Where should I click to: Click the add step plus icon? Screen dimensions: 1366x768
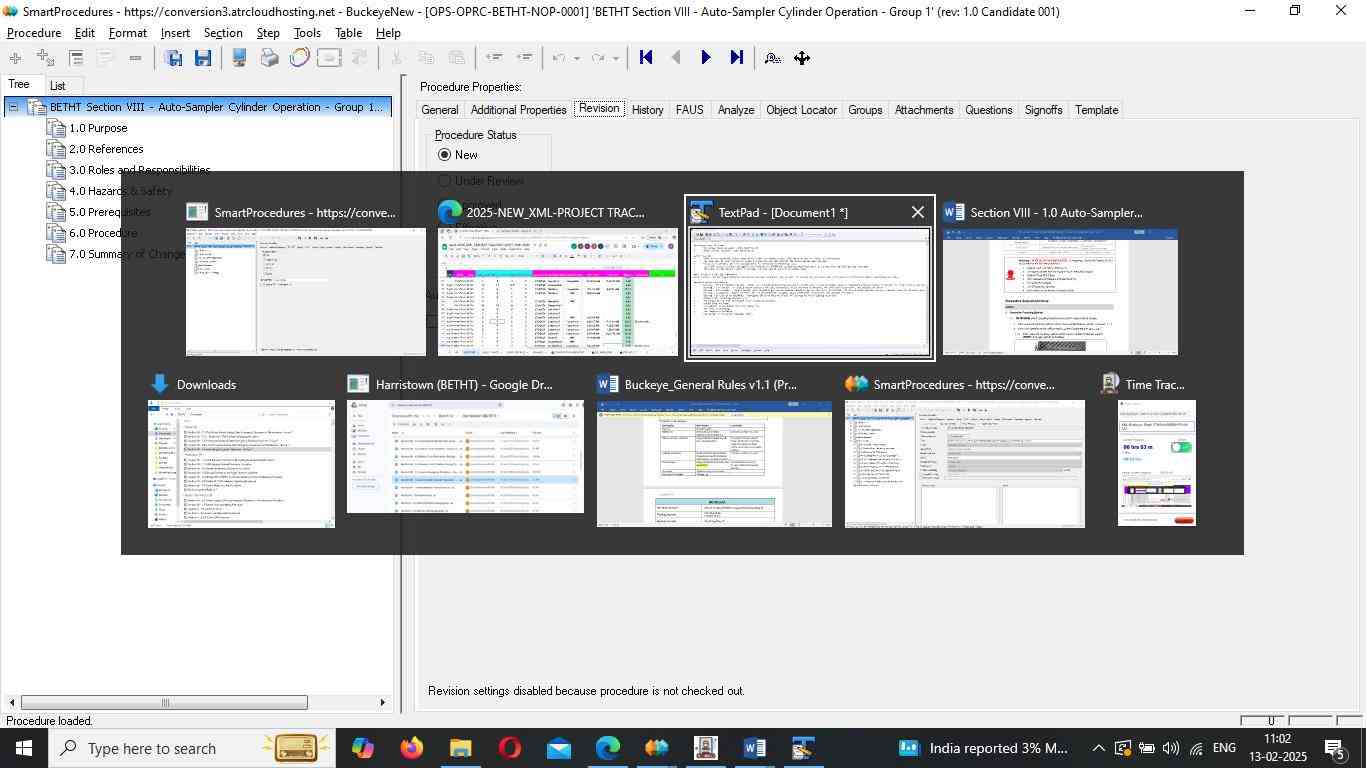click(x=15, y=58)
